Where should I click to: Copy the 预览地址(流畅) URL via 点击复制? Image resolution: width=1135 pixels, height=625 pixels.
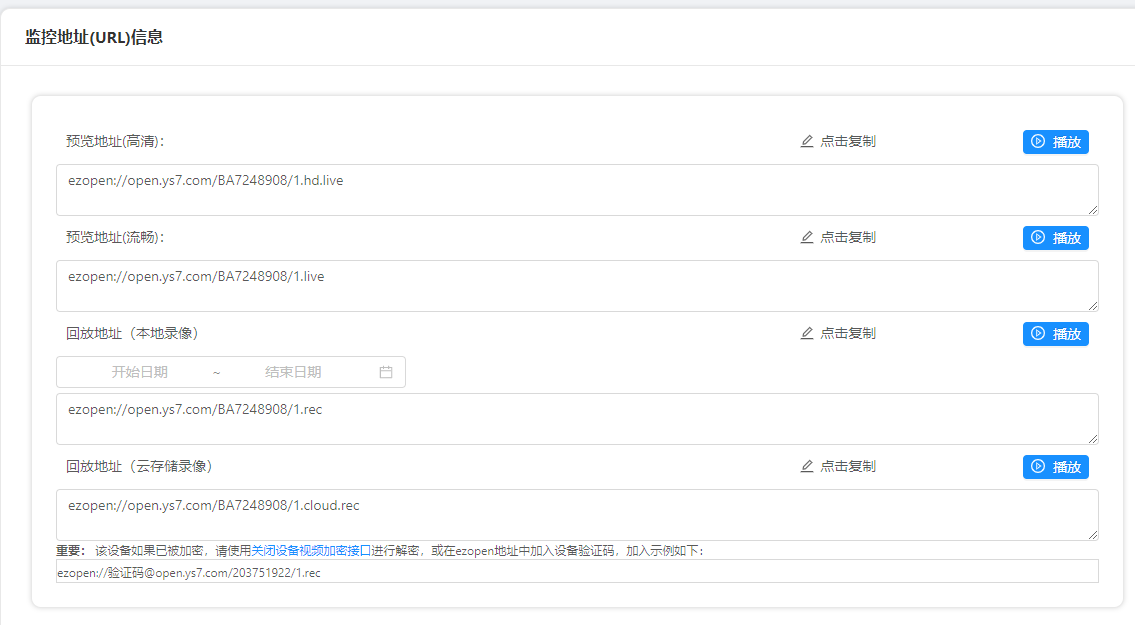point(838,238)
